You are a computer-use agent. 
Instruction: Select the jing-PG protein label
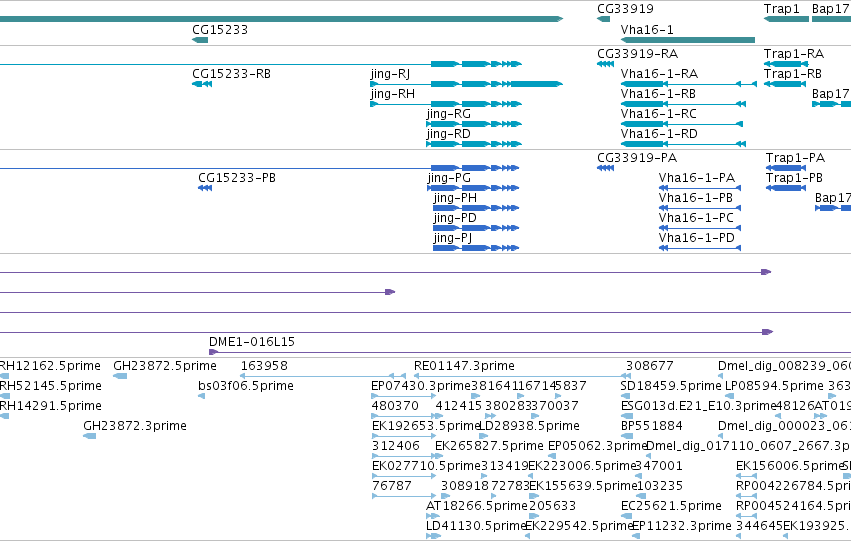click(449, 178)
